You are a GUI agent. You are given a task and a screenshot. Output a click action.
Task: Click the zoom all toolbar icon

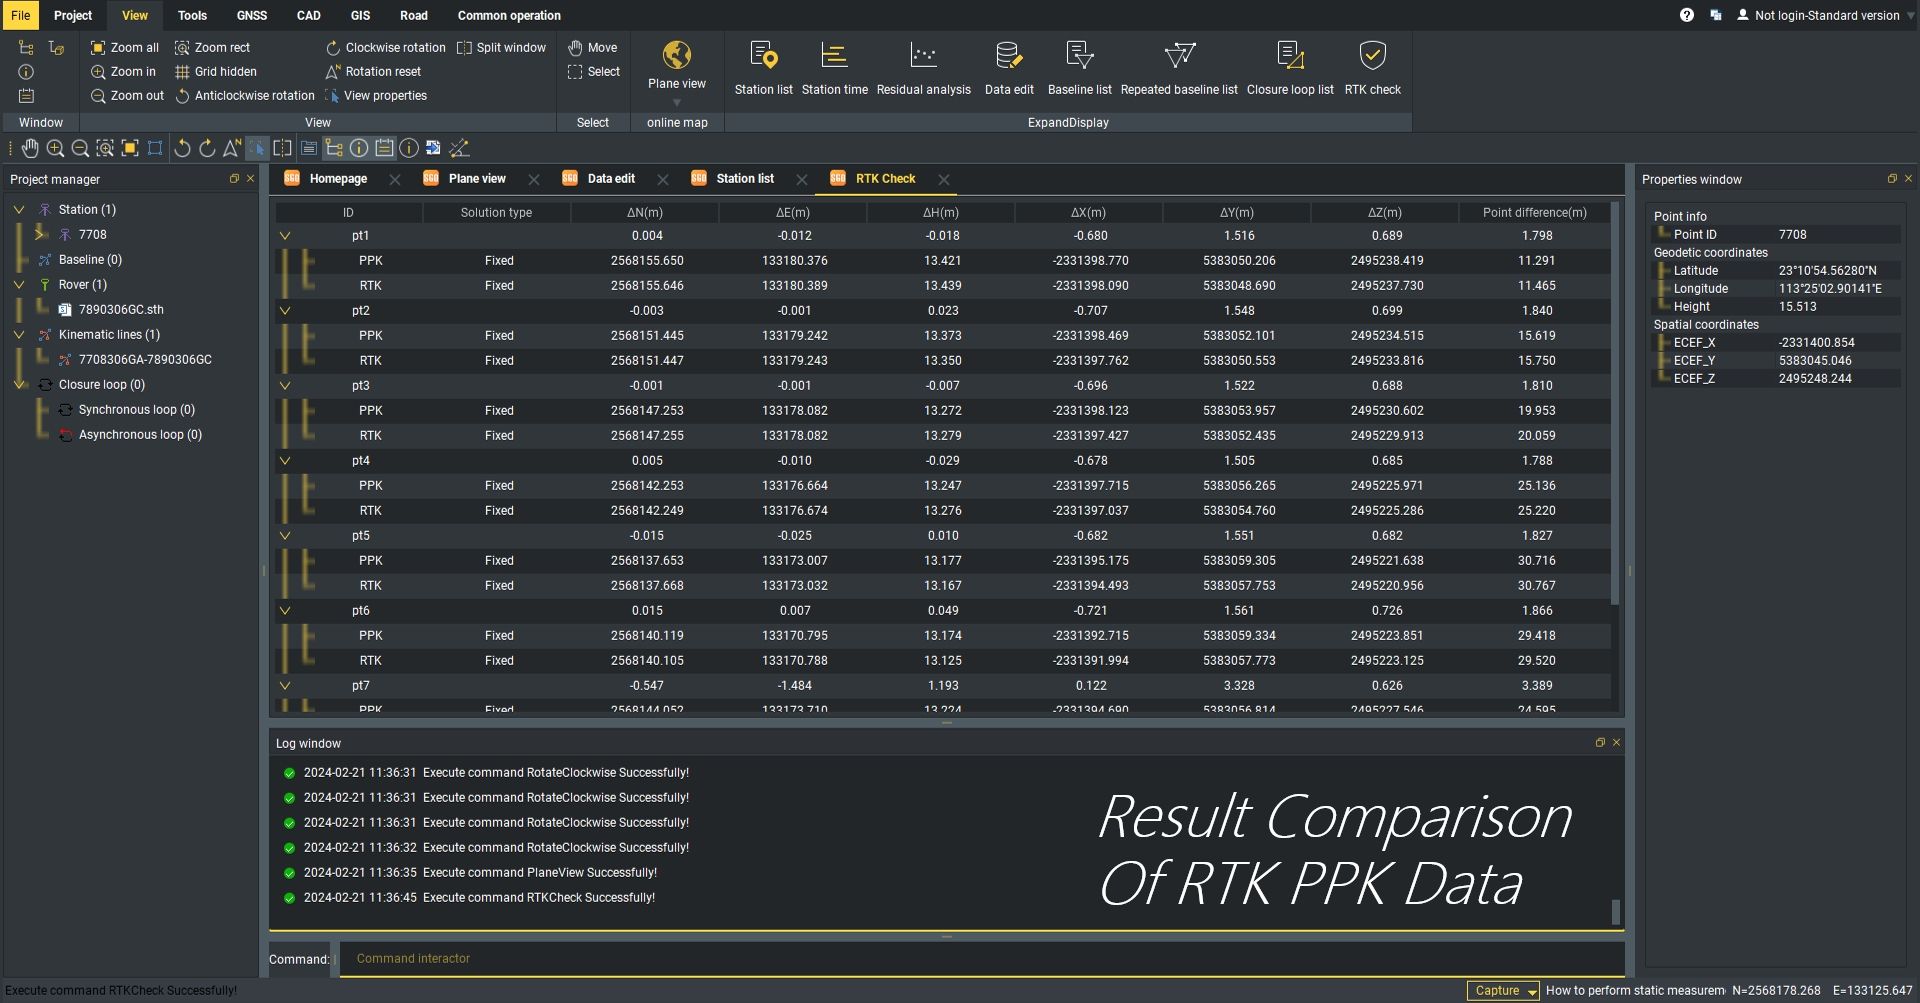click(130, 148)
